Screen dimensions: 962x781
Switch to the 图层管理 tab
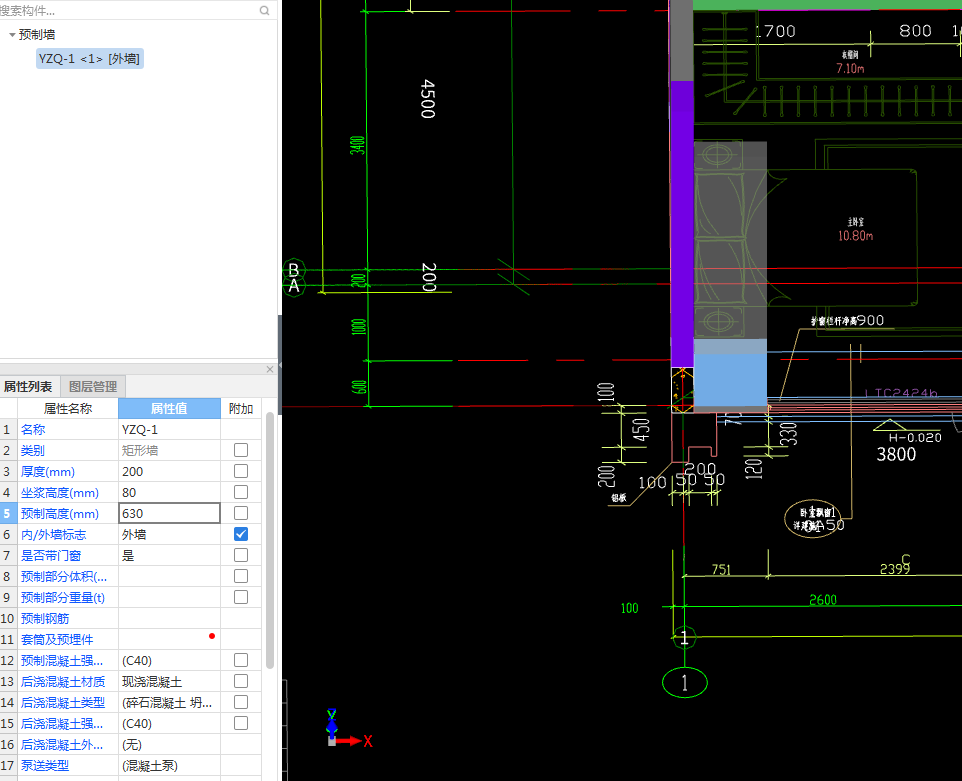[x=93, y=387]
